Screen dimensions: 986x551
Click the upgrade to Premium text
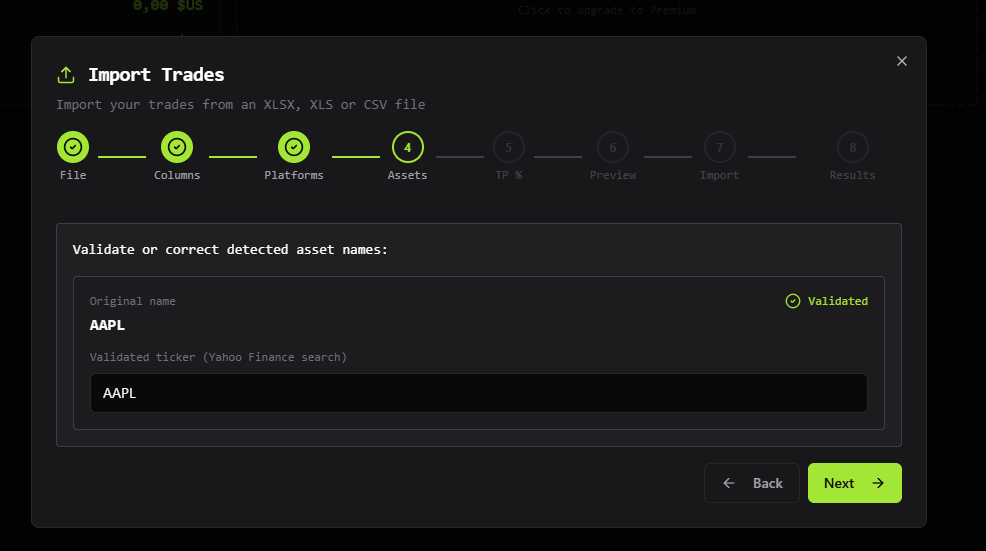[606, 10]
